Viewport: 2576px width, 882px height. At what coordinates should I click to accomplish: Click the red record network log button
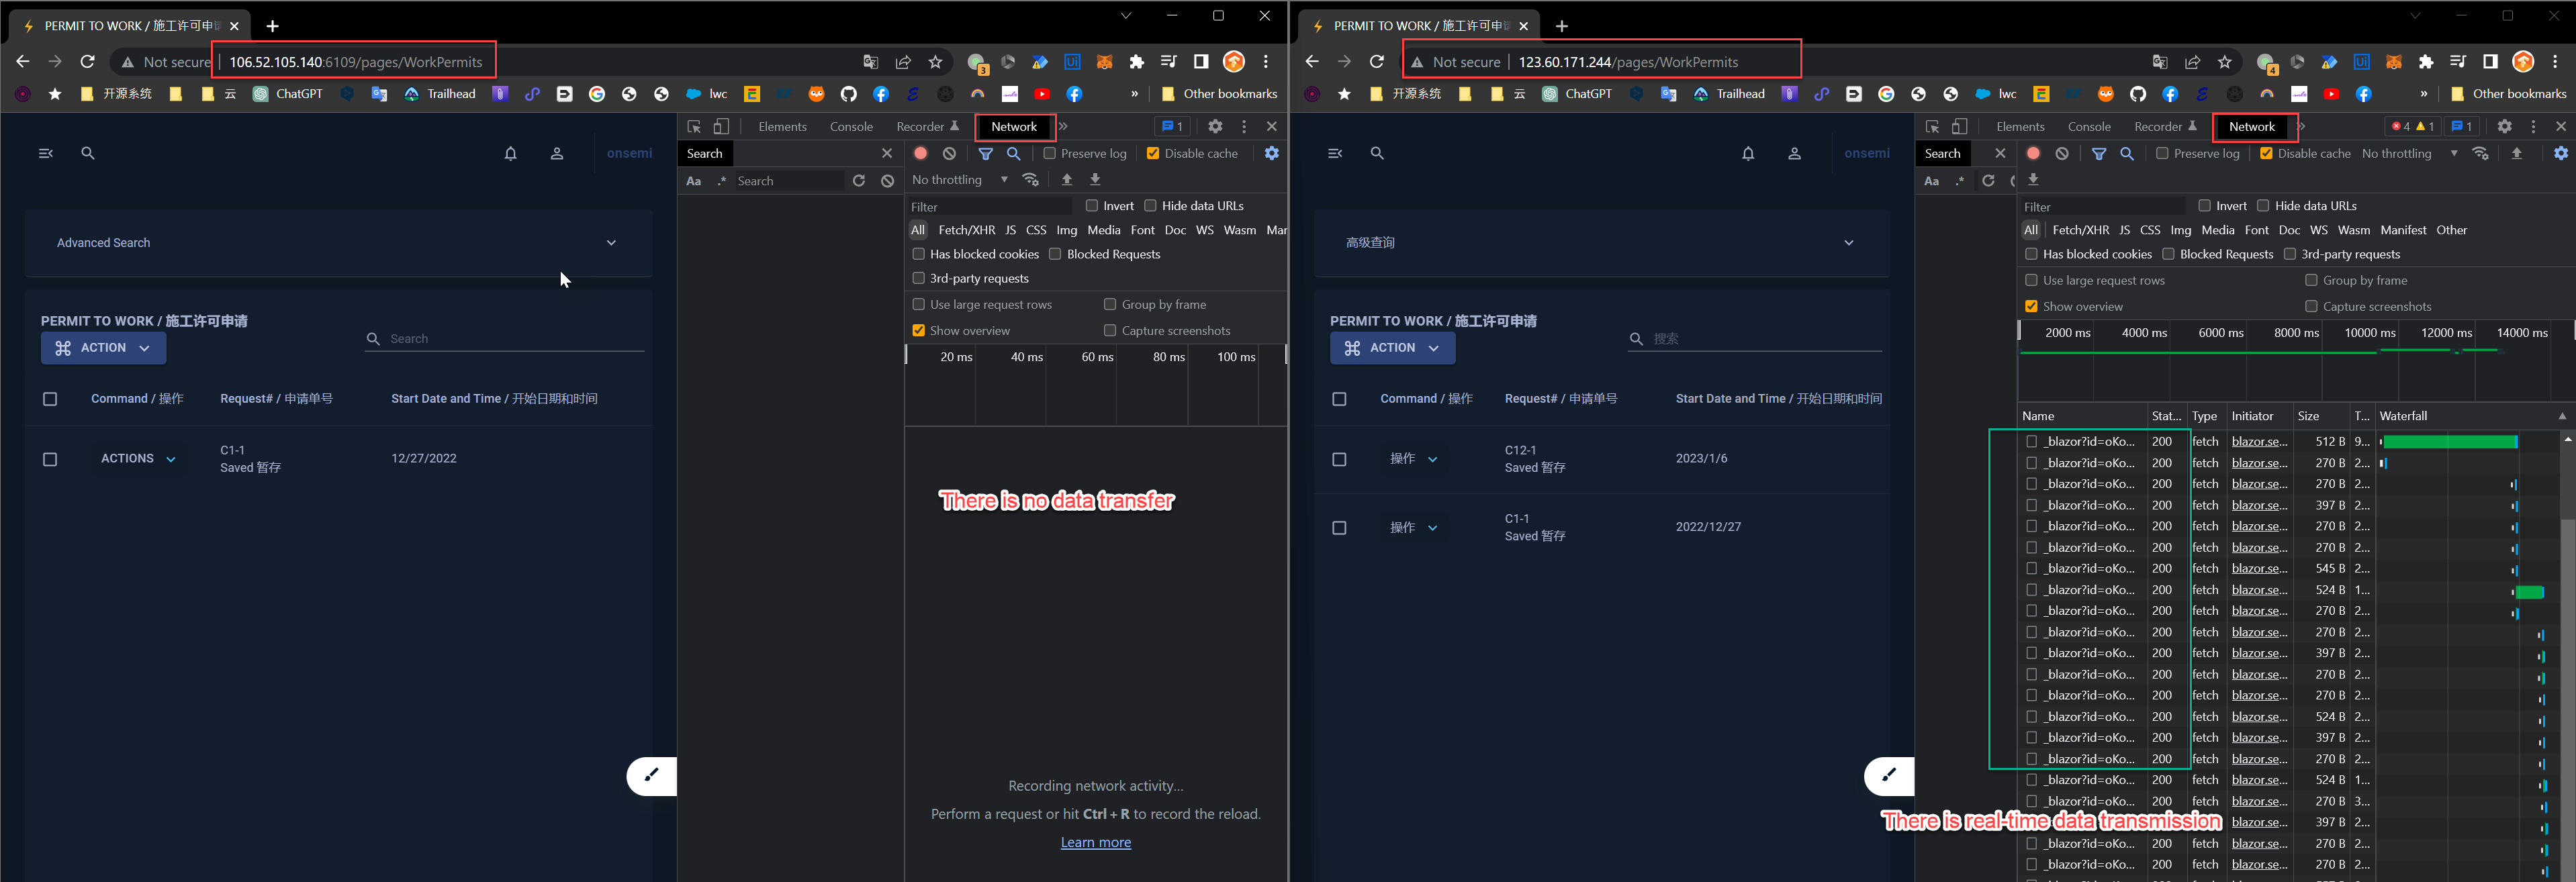tap(920, 153)
